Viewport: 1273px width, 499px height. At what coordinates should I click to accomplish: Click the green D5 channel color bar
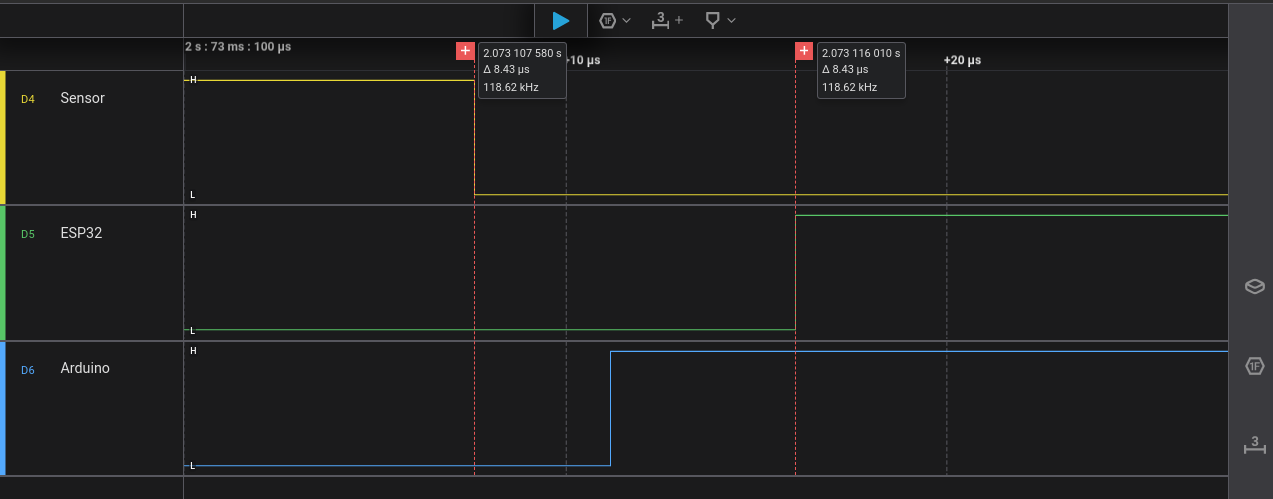click(3, 272)
